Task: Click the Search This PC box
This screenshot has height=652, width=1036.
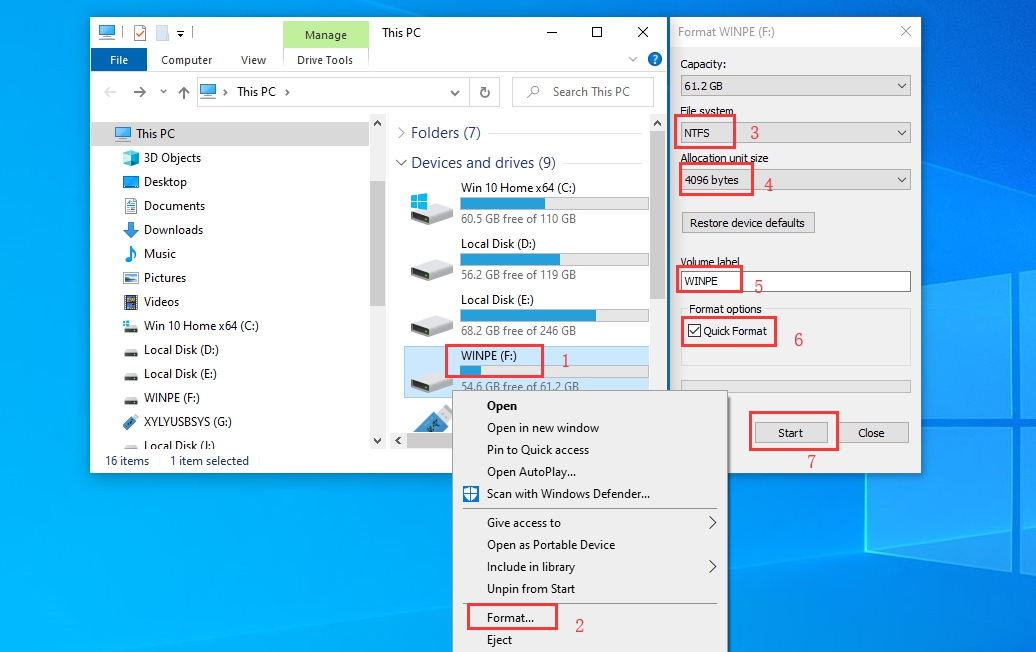Action: [583, 92]
